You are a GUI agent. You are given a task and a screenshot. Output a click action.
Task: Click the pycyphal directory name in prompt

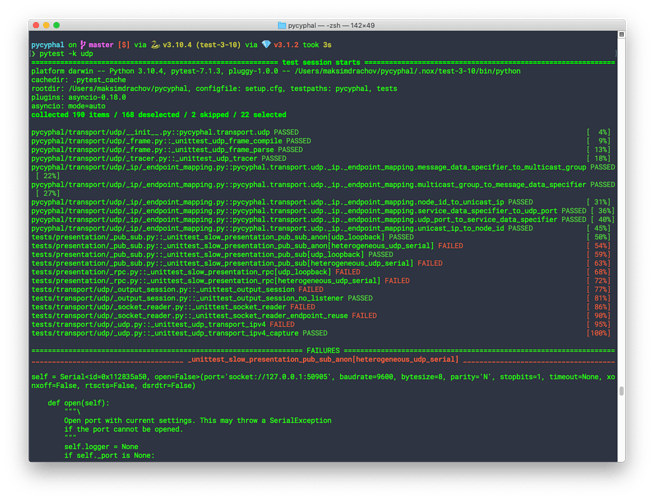[x=48, y=45]
